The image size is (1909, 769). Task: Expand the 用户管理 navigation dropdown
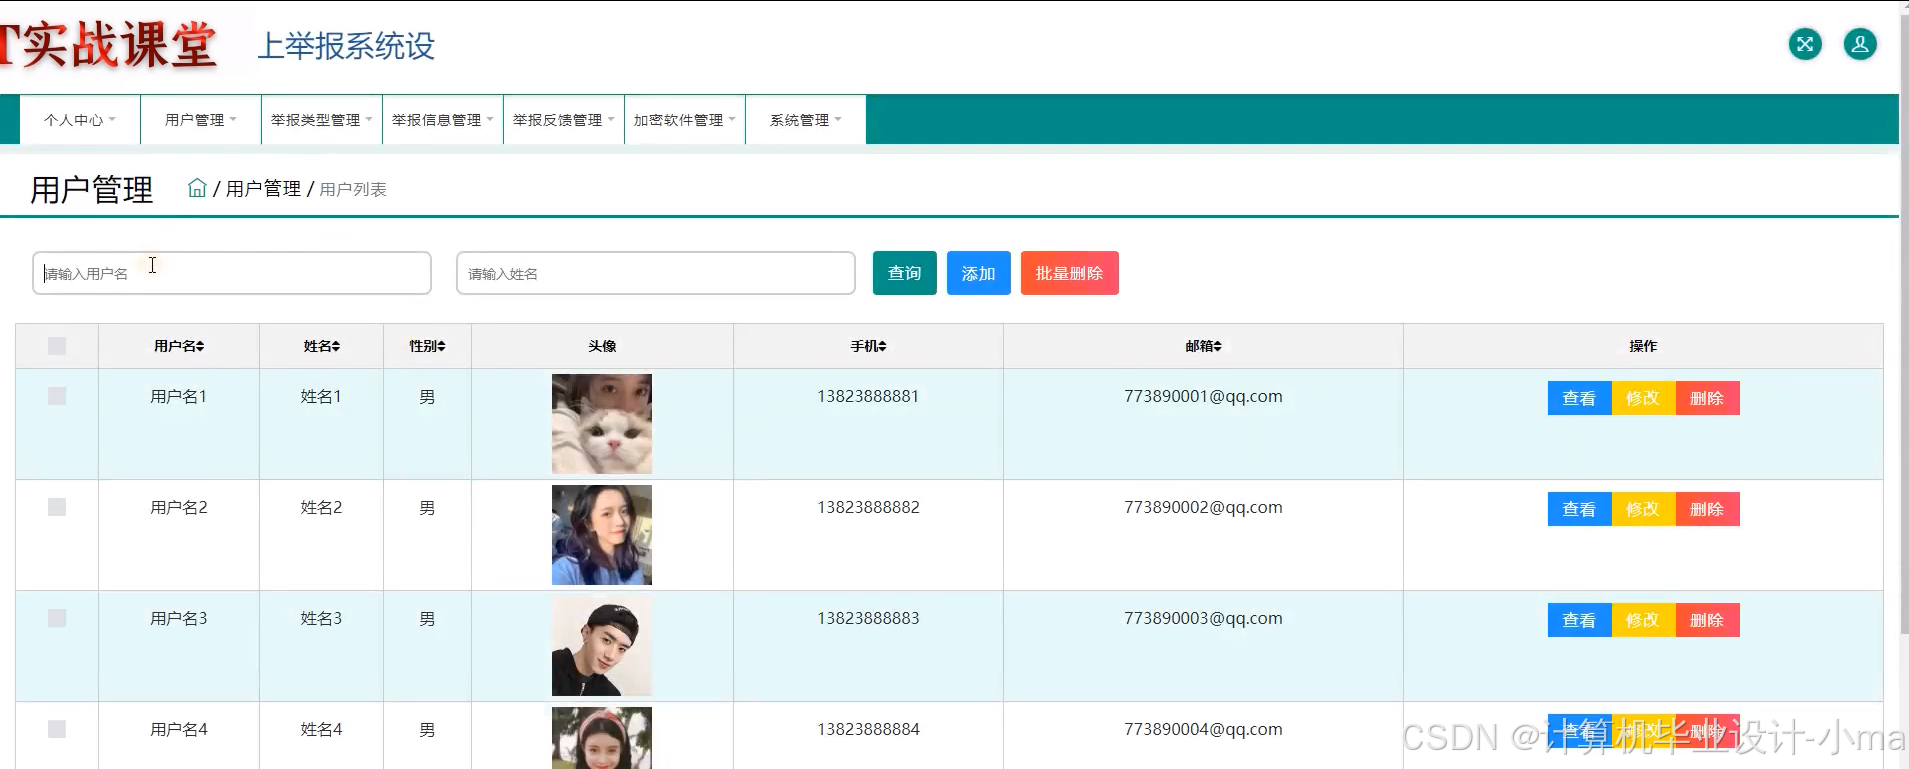tap(201, 120)
